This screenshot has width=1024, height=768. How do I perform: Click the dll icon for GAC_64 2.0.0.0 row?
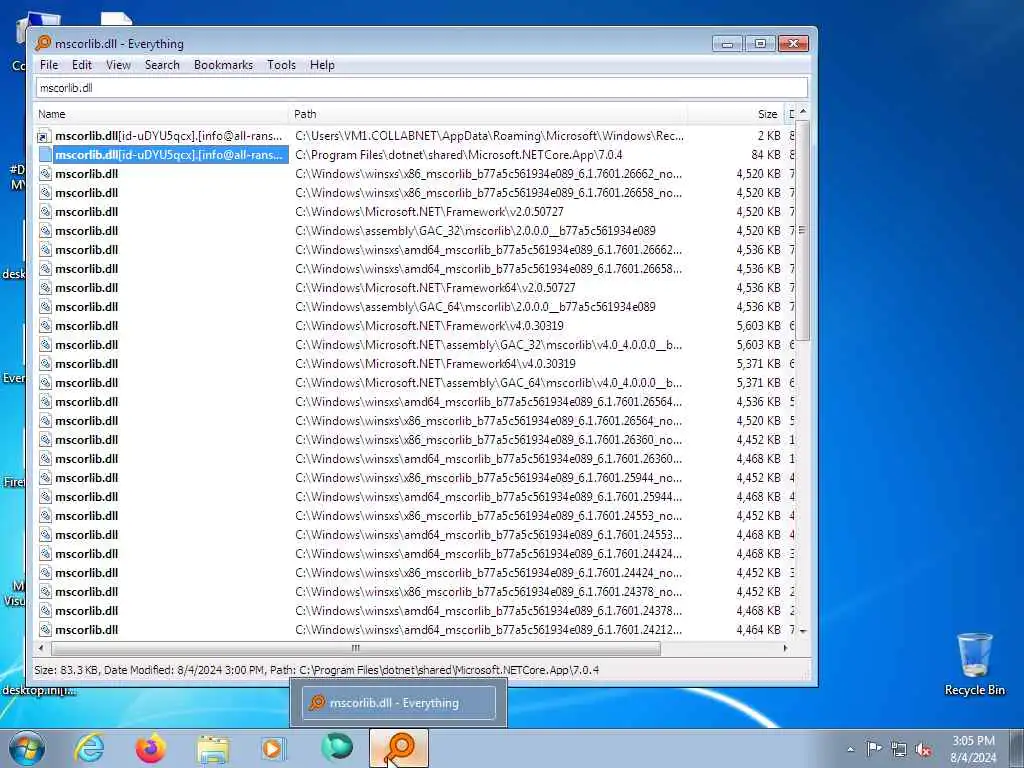[44, 306]
